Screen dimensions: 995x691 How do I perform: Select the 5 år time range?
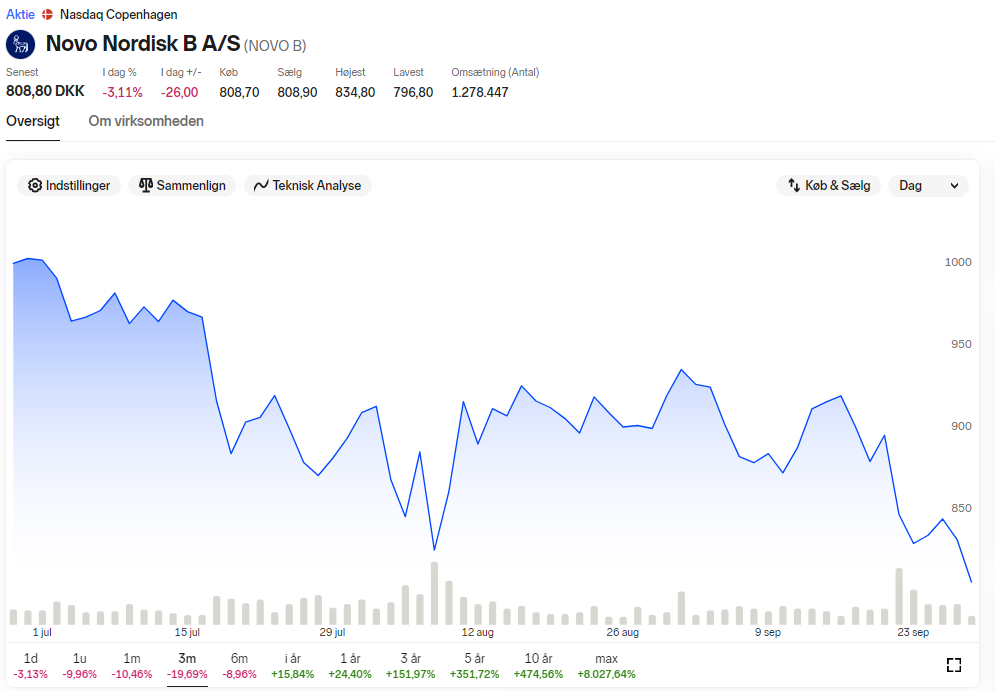pyautogui.click(x=475, y=666)
